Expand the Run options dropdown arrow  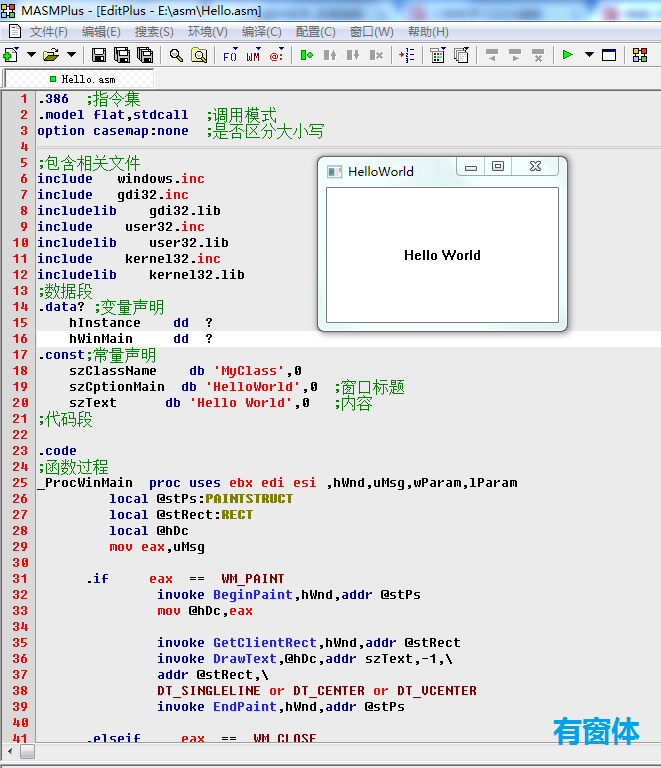pos(590,54)
